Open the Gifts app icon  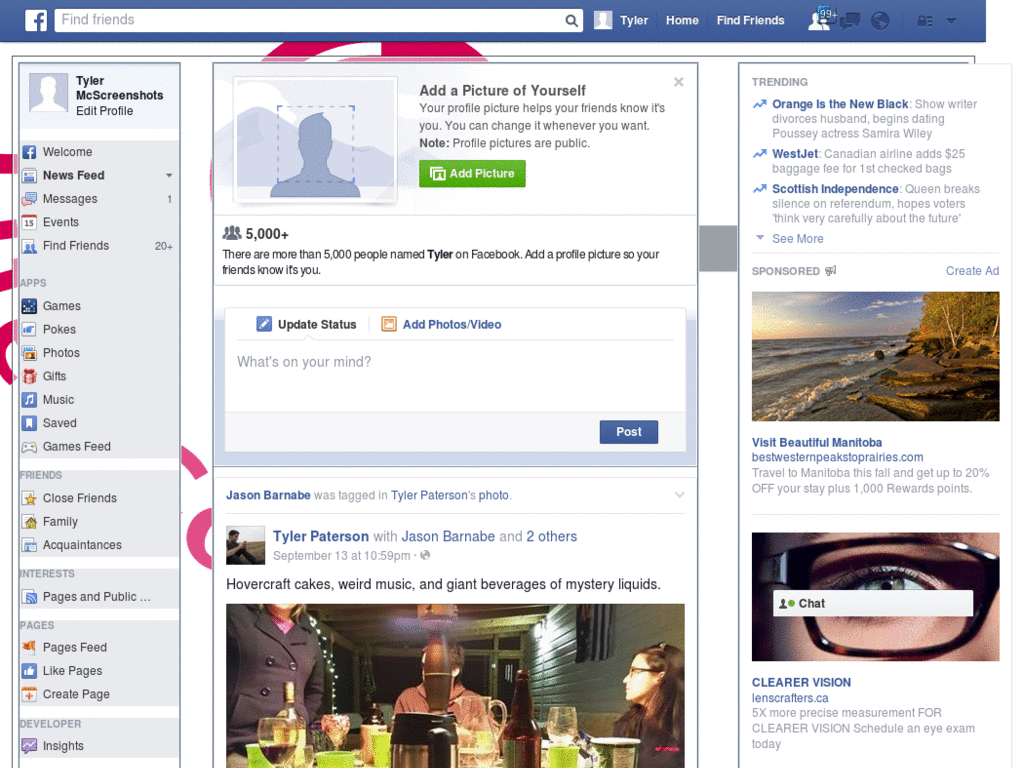pos(29,377)
